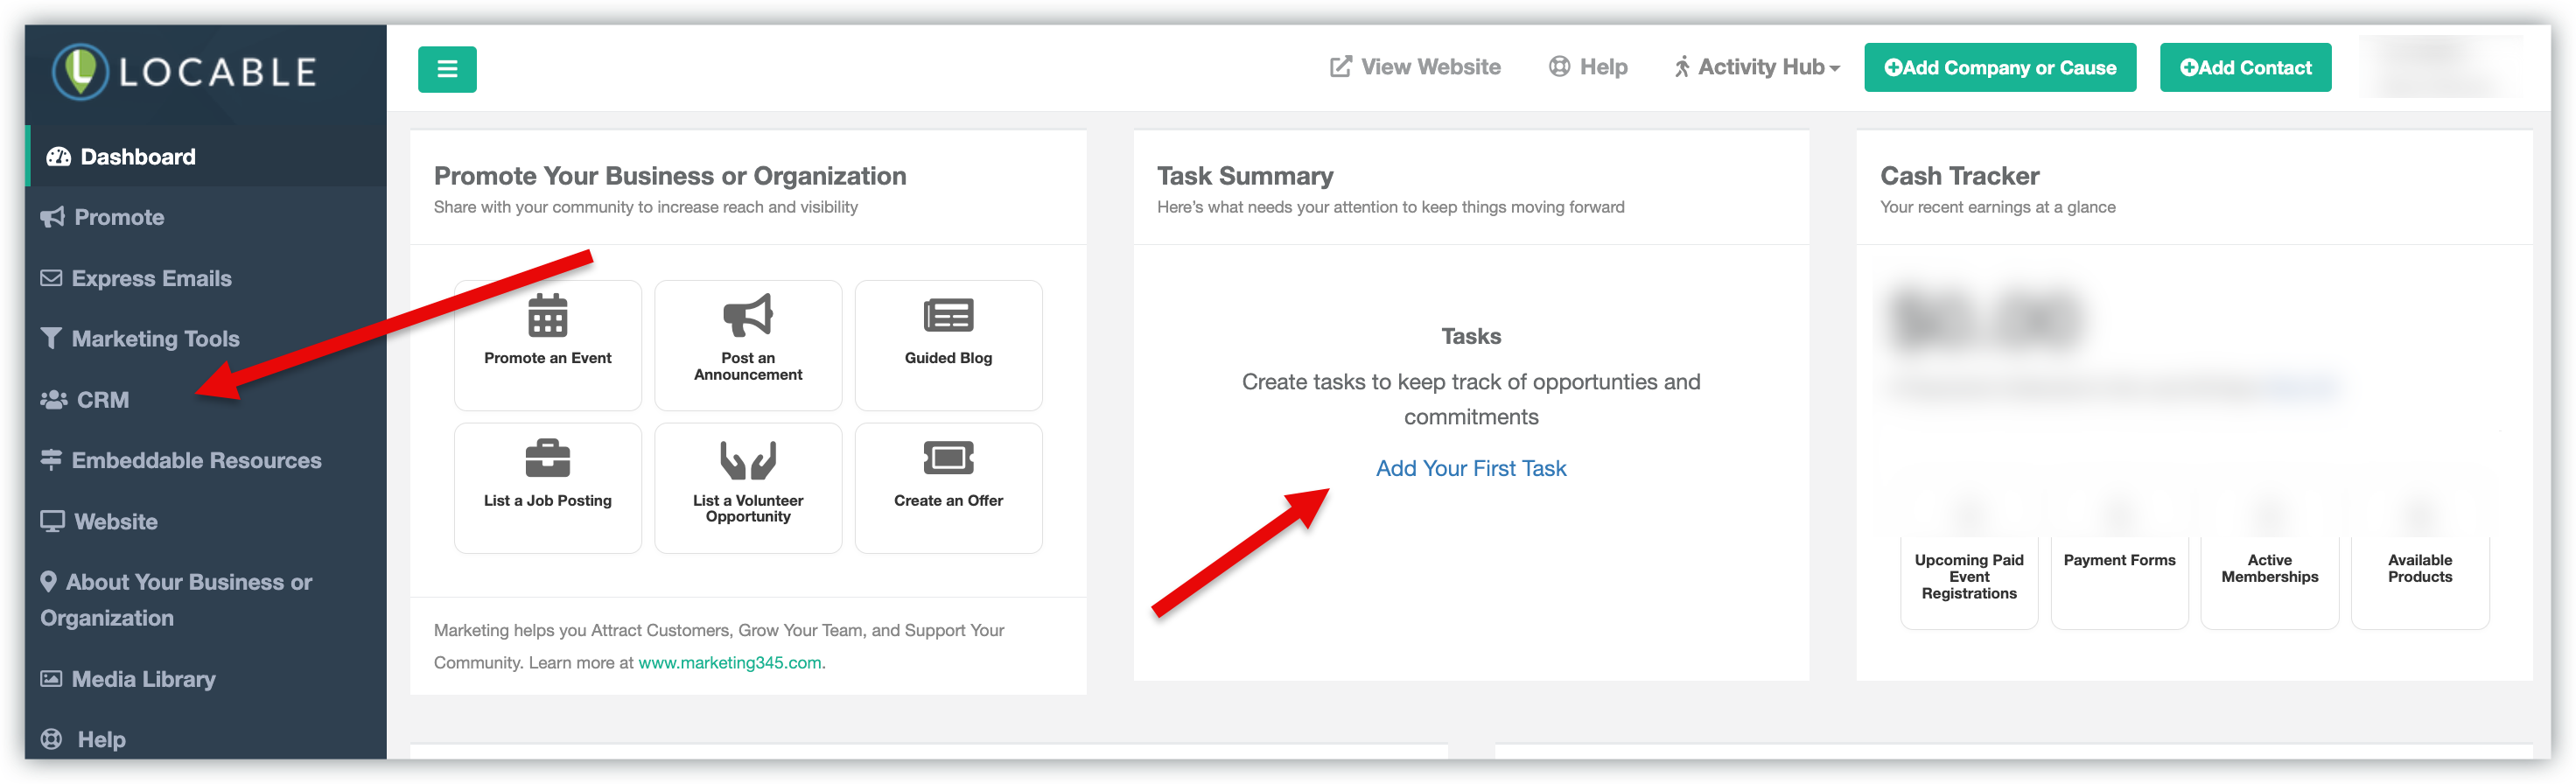Click the Promote an Event calendar icon
Viewport: 2576px width, 784px height.
pyautogui.click(x=547, y=315)
